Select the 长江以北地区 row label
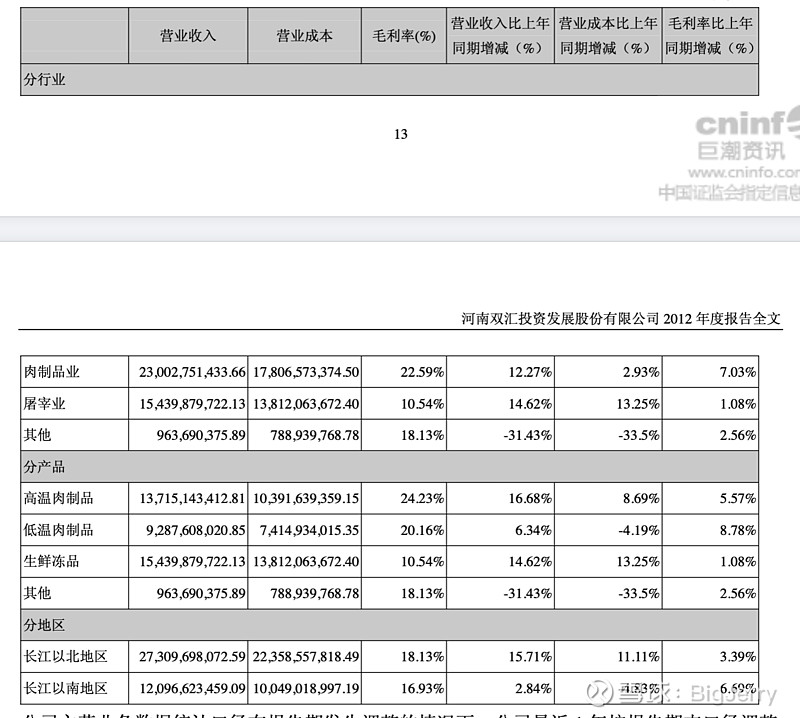This screenshot has height=718, width=800. click(65, 656)
